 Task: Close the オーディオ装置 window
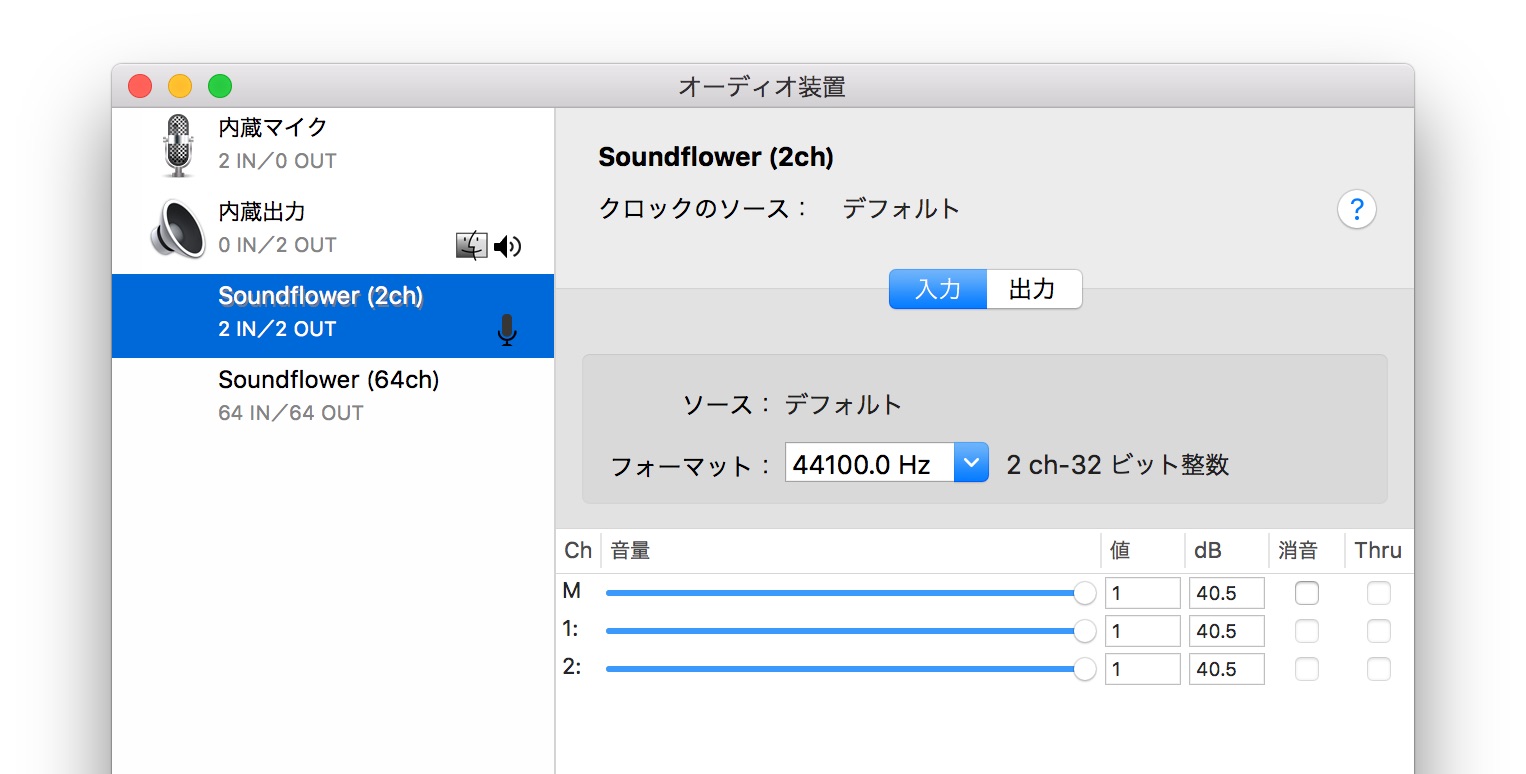click(x=140, y=86)
